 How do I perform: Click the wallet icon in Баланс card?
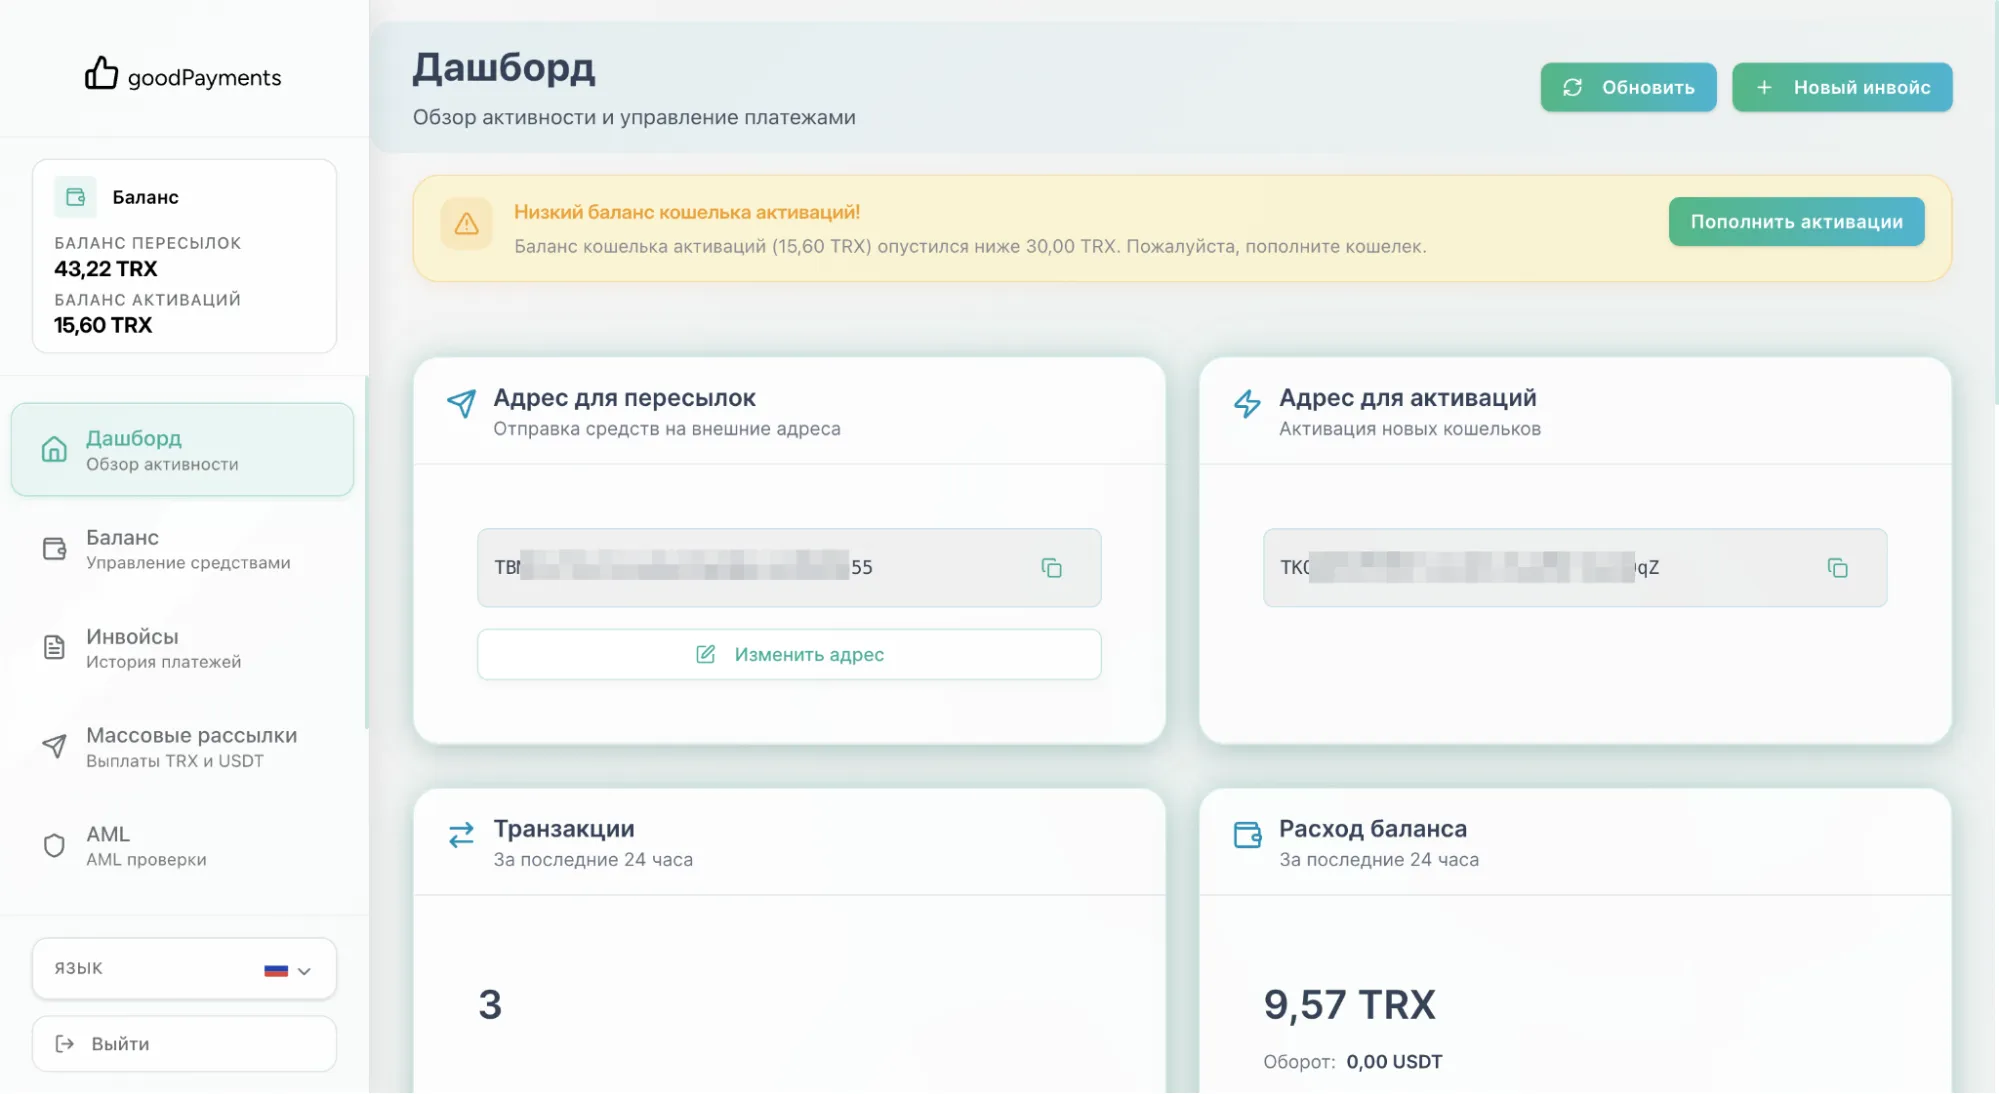pyautogui.click(x=76, y=197)
